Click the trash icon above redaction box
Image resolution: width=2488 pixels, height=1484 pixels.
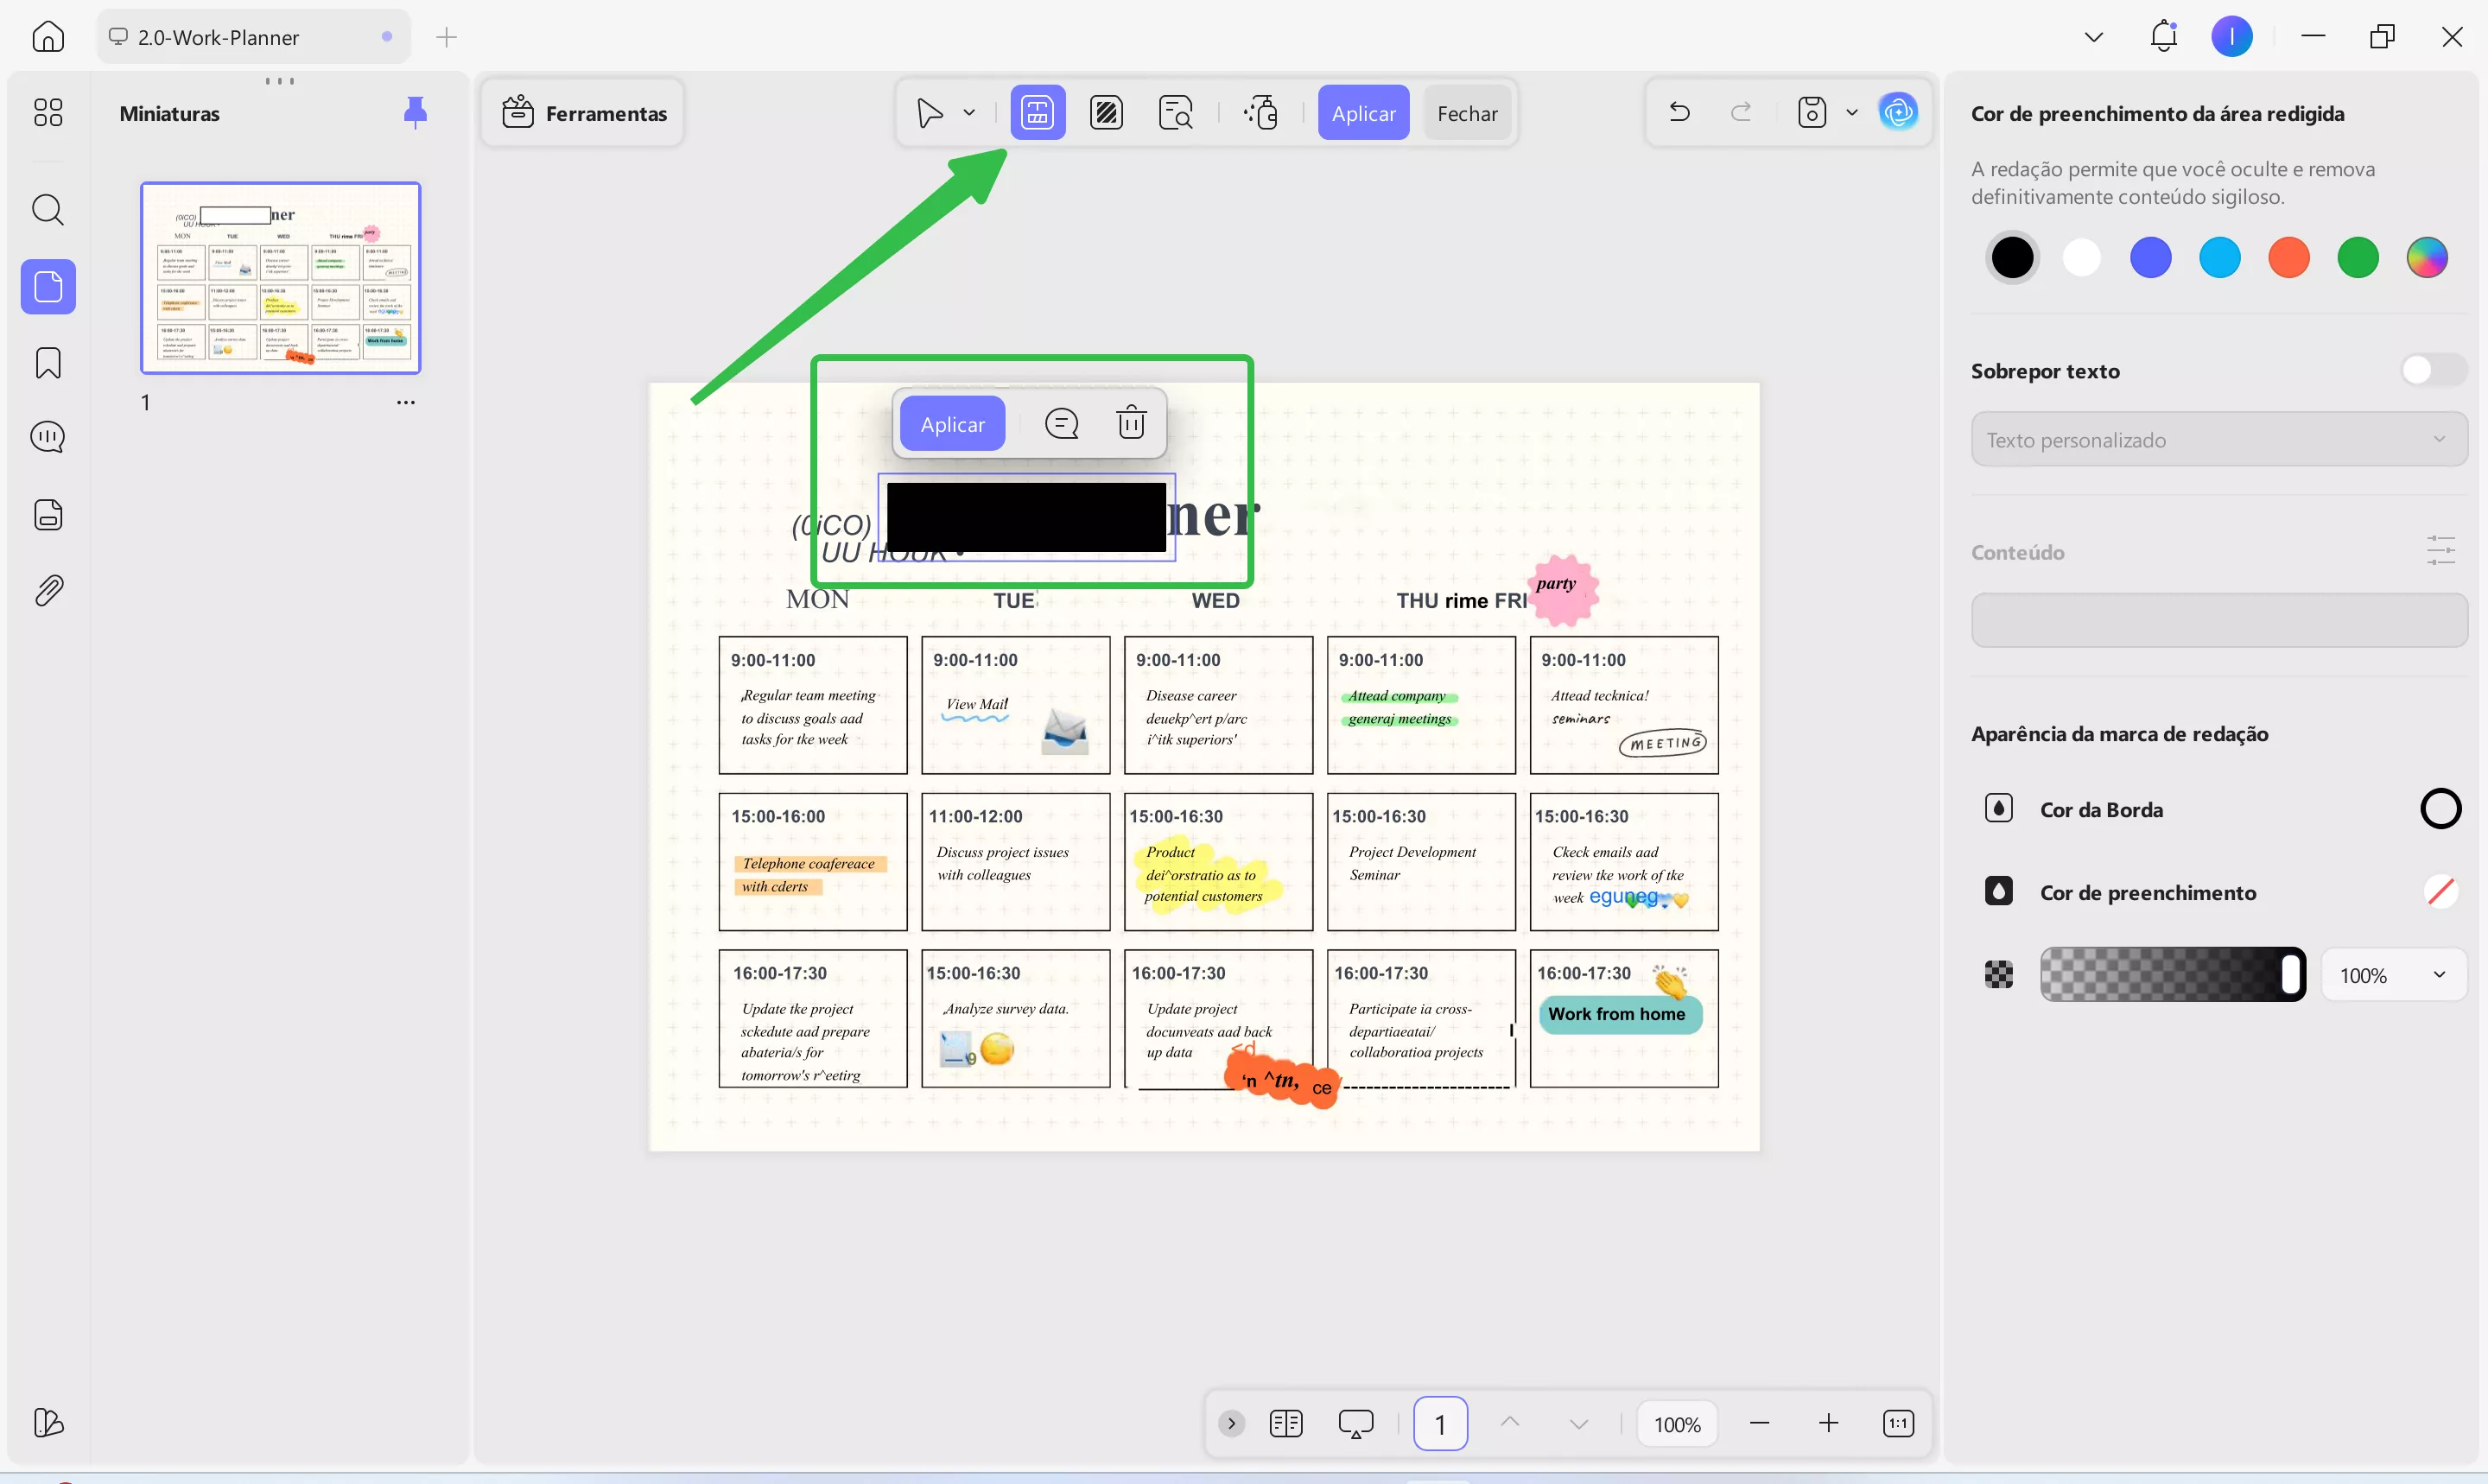(1130, 424)
